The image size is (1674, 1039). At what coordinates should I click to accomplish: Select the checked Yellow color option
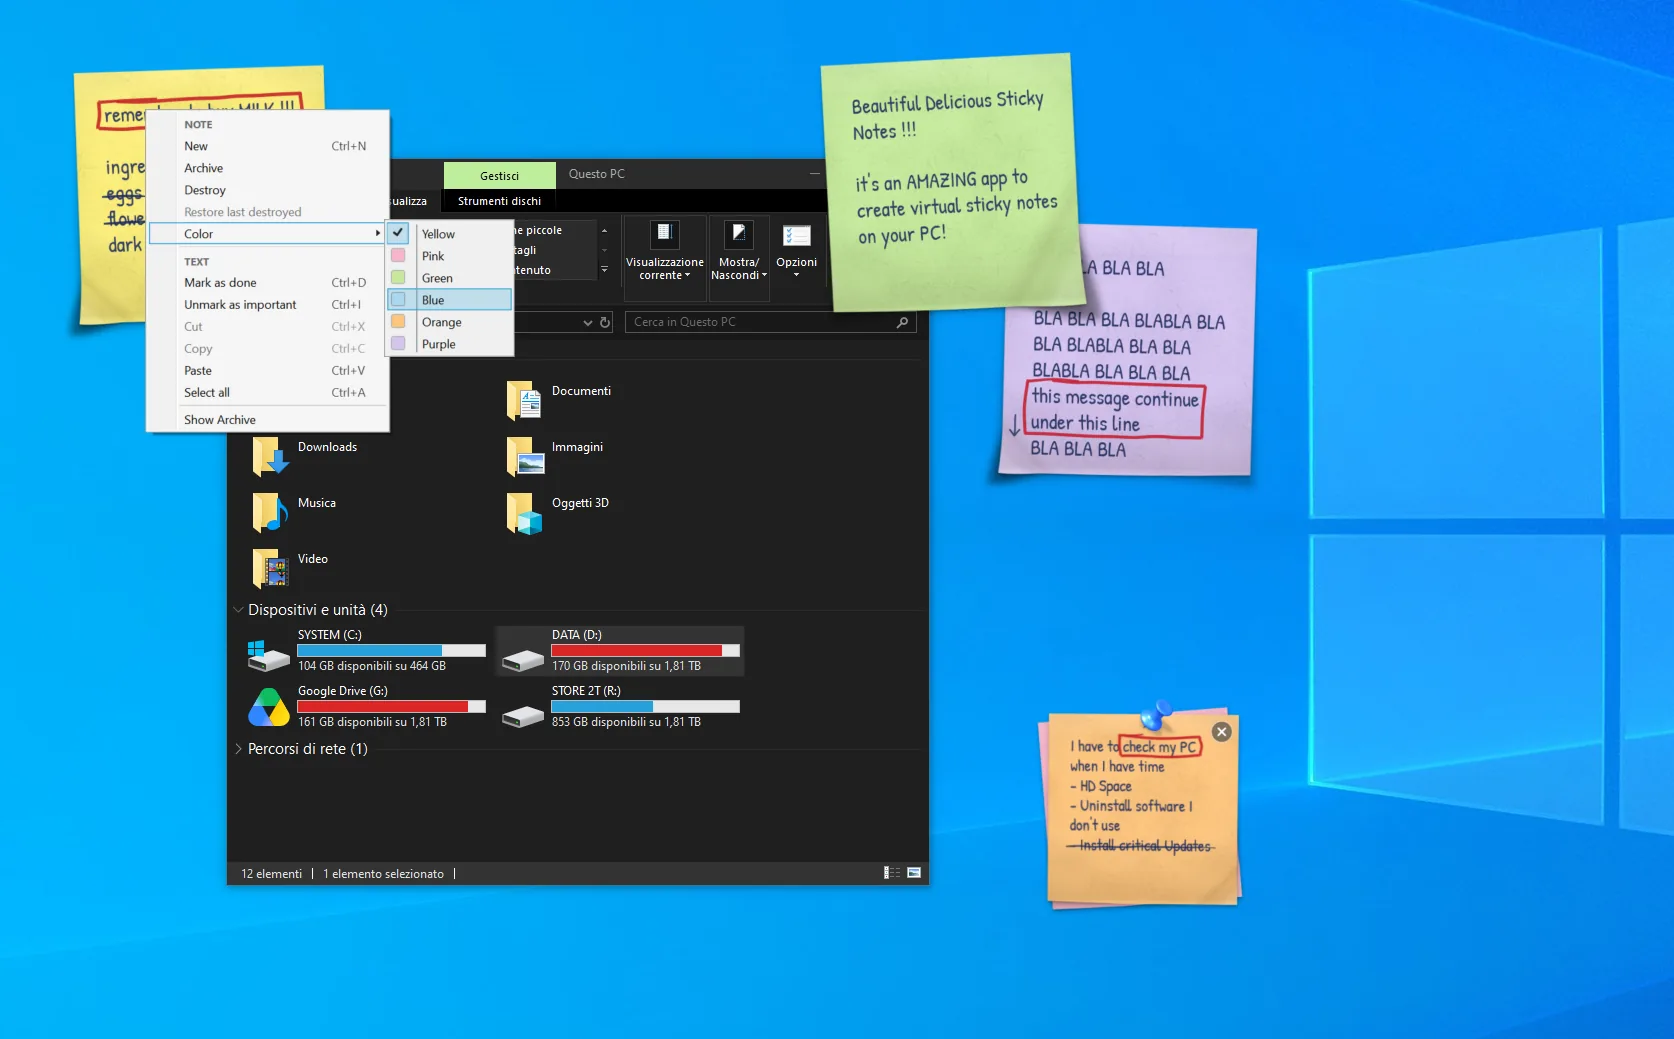coord(450,234)
